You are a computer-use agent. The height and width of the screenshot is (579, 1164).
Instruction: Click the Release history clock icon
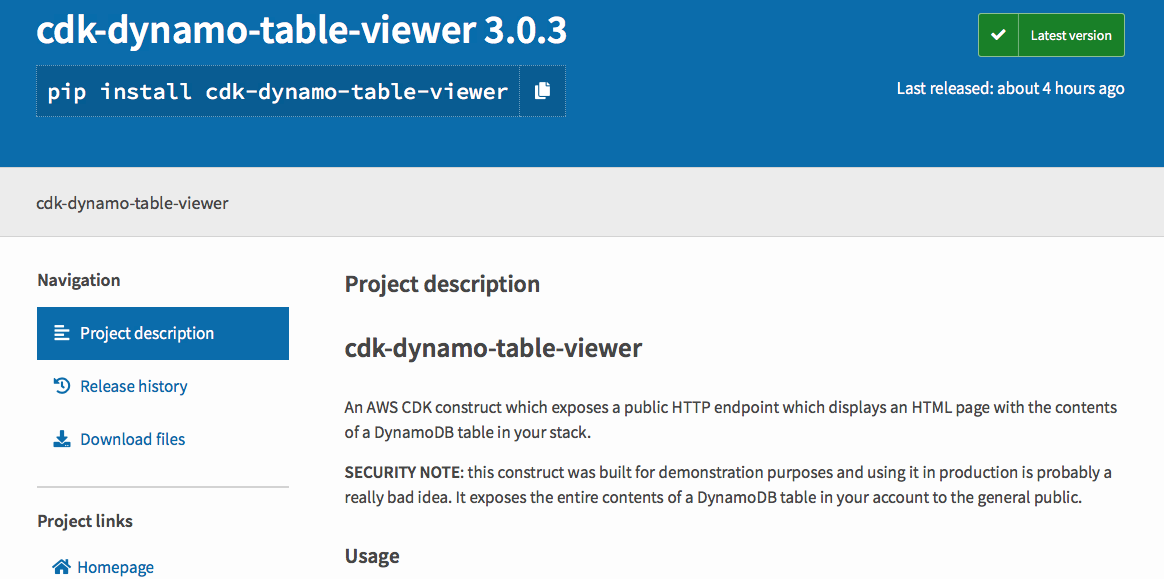tap(62, 386)
